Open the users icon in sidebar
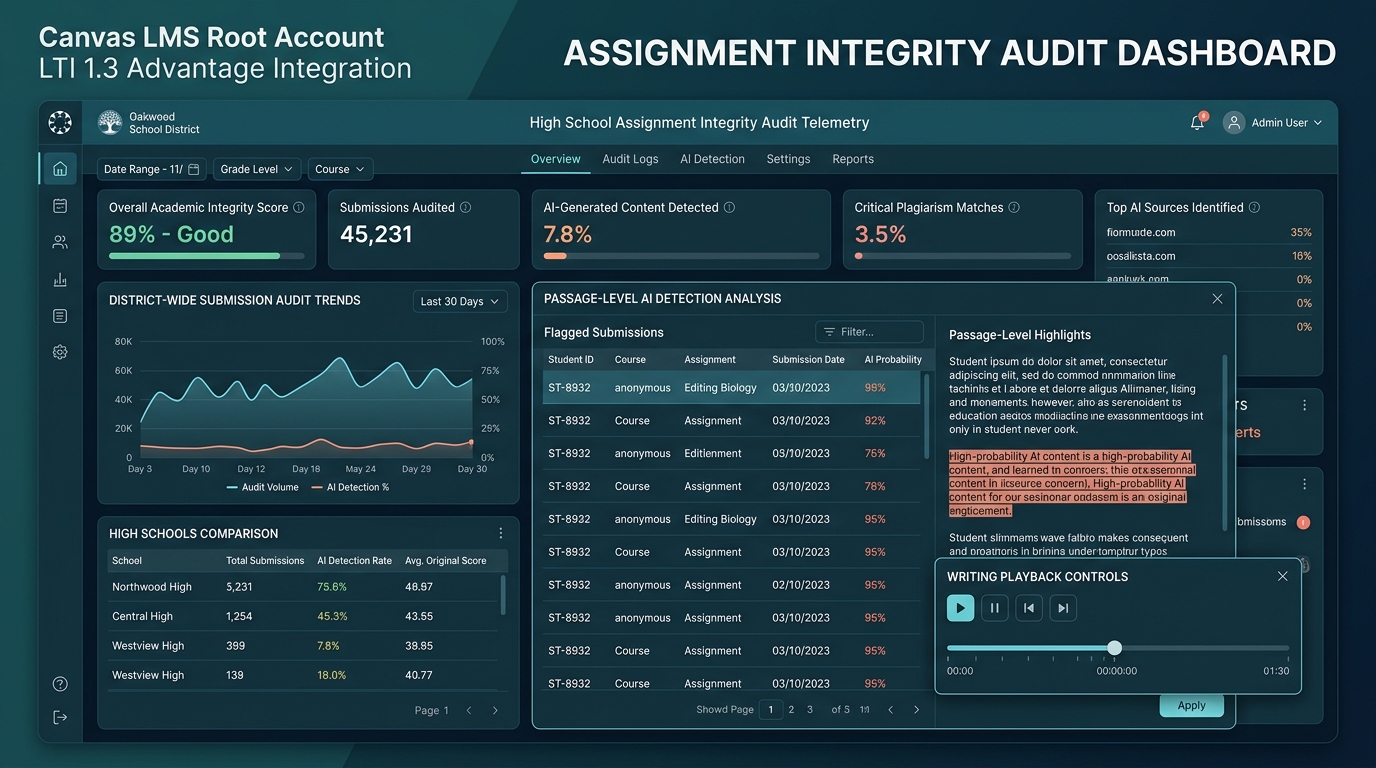Screen dimensions: 1376x768 60,242
